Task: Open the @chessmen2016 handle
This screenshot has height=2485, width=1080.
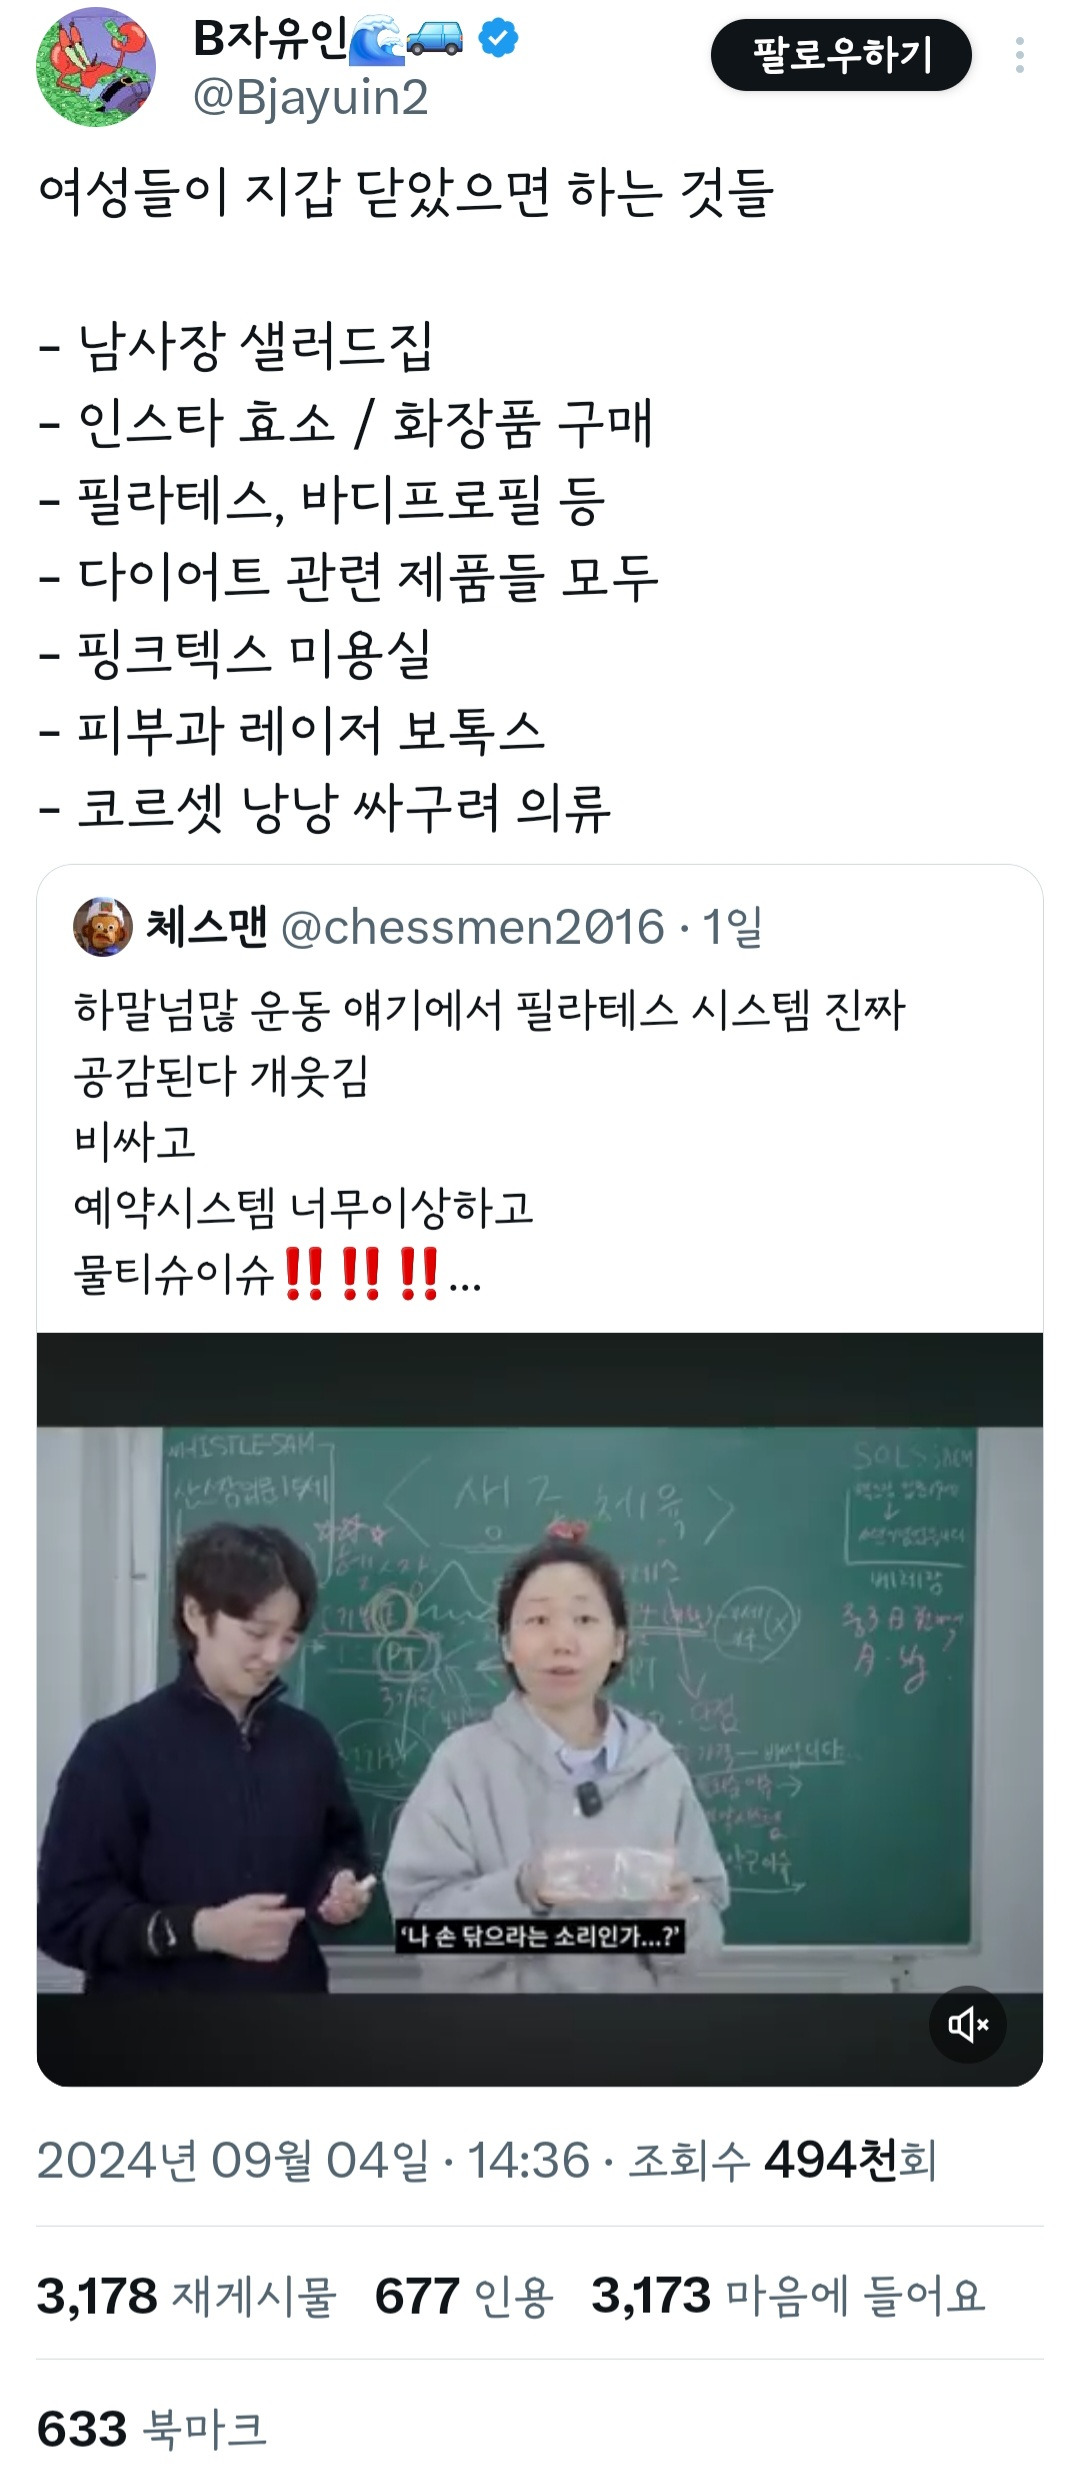Action: pos(472,927)
